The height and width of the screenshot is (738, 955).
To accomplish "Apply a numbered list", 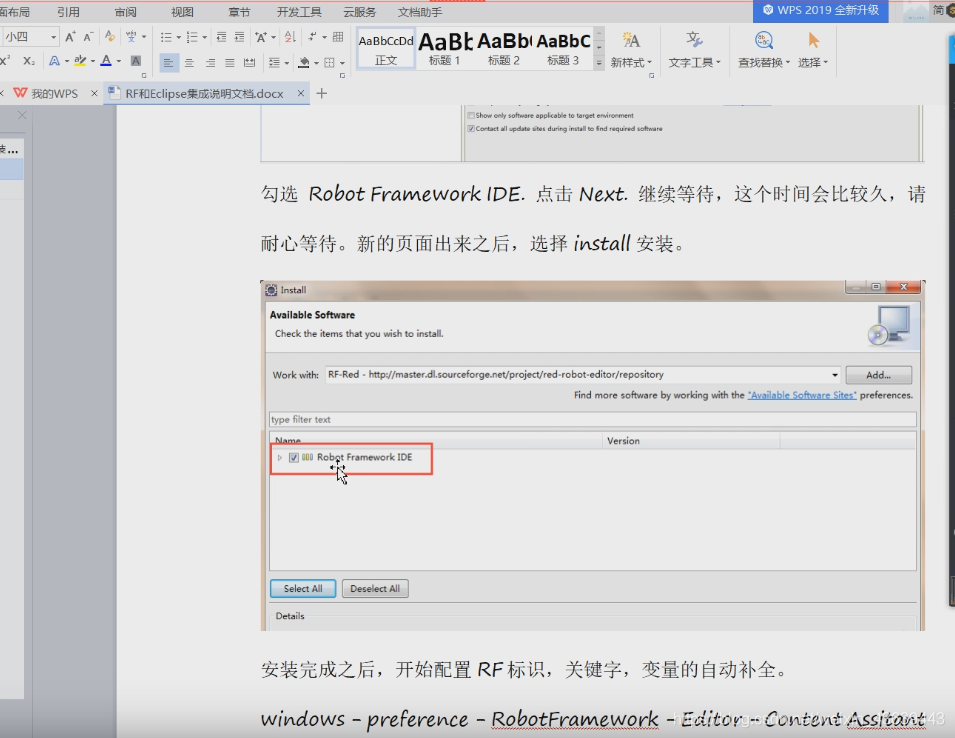I will [x=192, y=37].
